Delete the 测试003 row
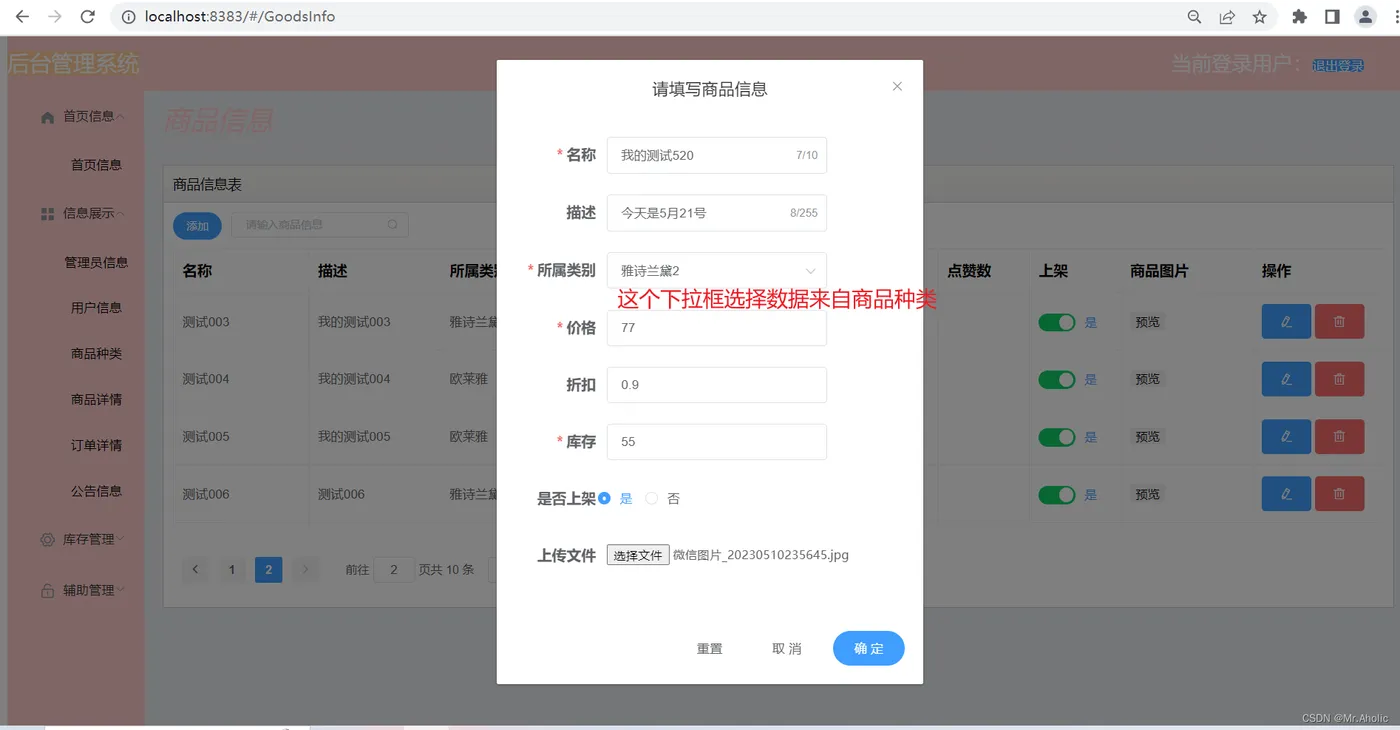This screenshot has height=730, width=1400. click(x=1339, y=322)
